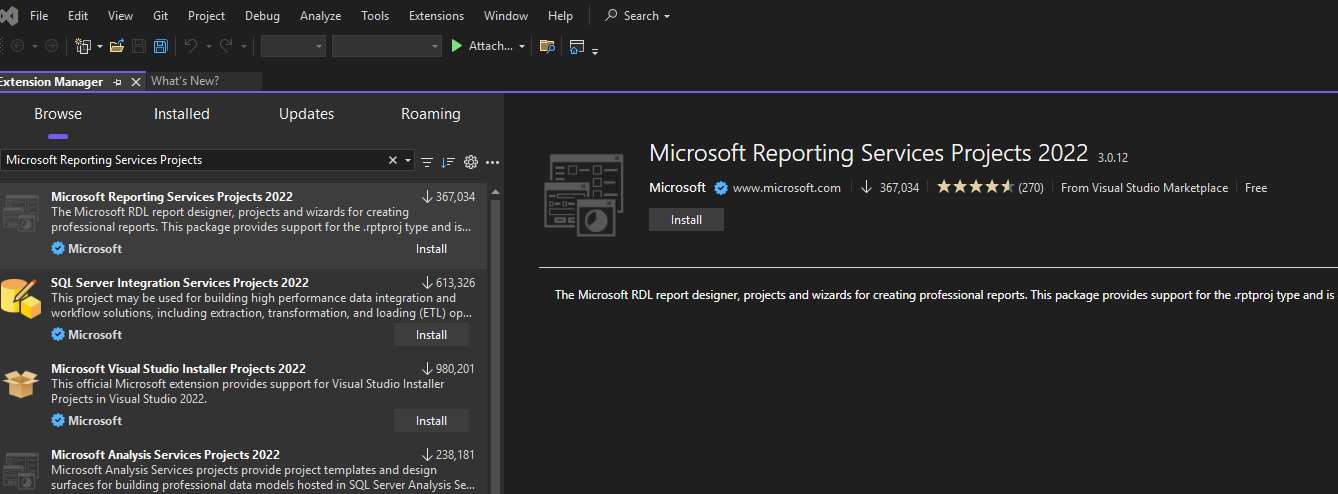The width and height of the screenshot is (1338, 494).
Task: Open the Window menu
Action: pos(505,16)
